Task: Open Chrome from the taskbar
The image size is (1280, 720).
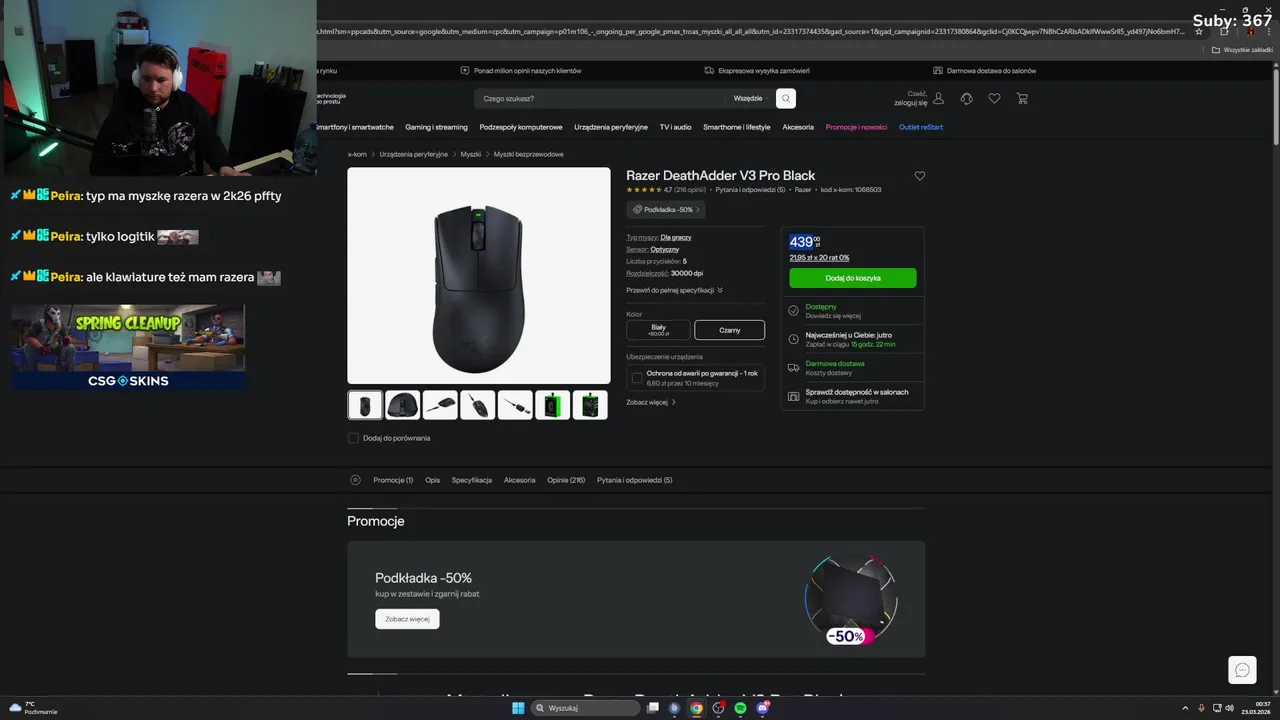Action: (696, 708)
